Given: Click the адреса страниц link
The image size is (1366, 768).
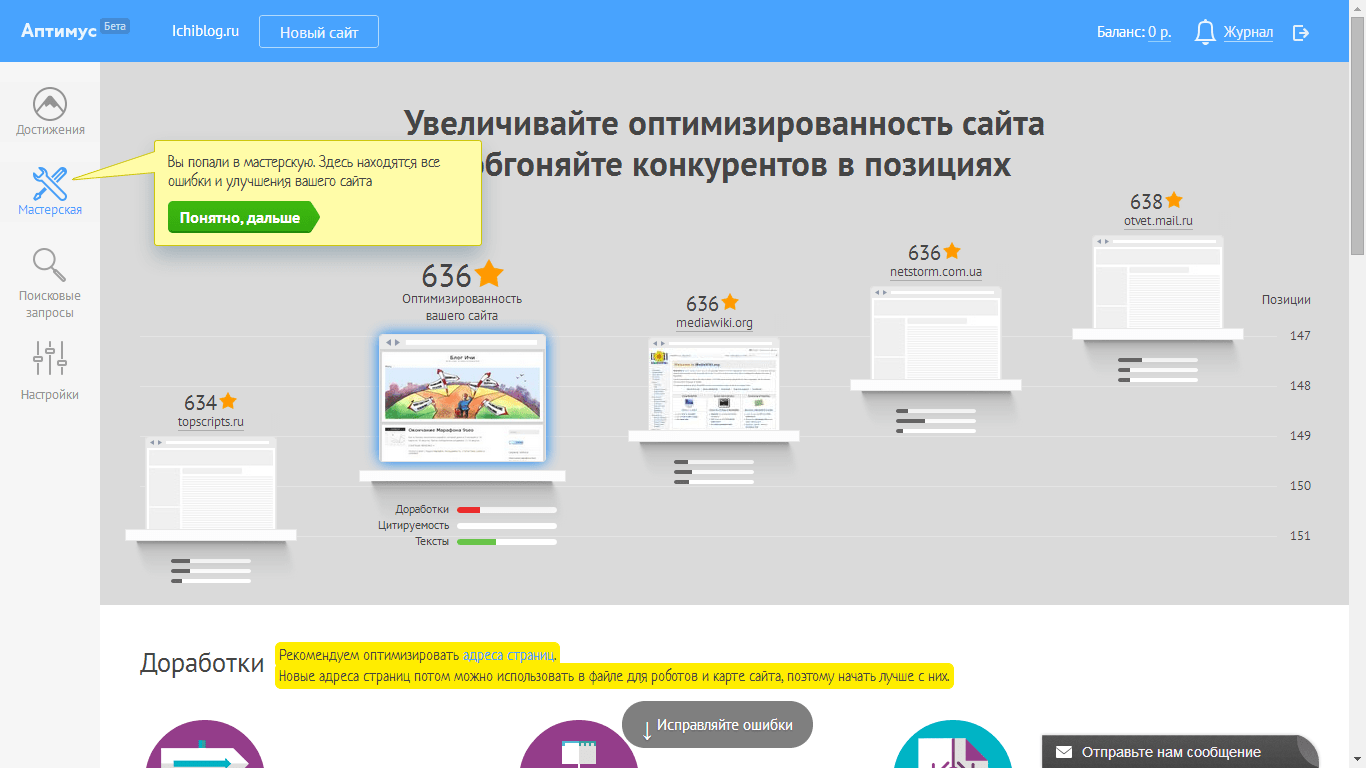Looking at the screenshot, I should (508, 656).
